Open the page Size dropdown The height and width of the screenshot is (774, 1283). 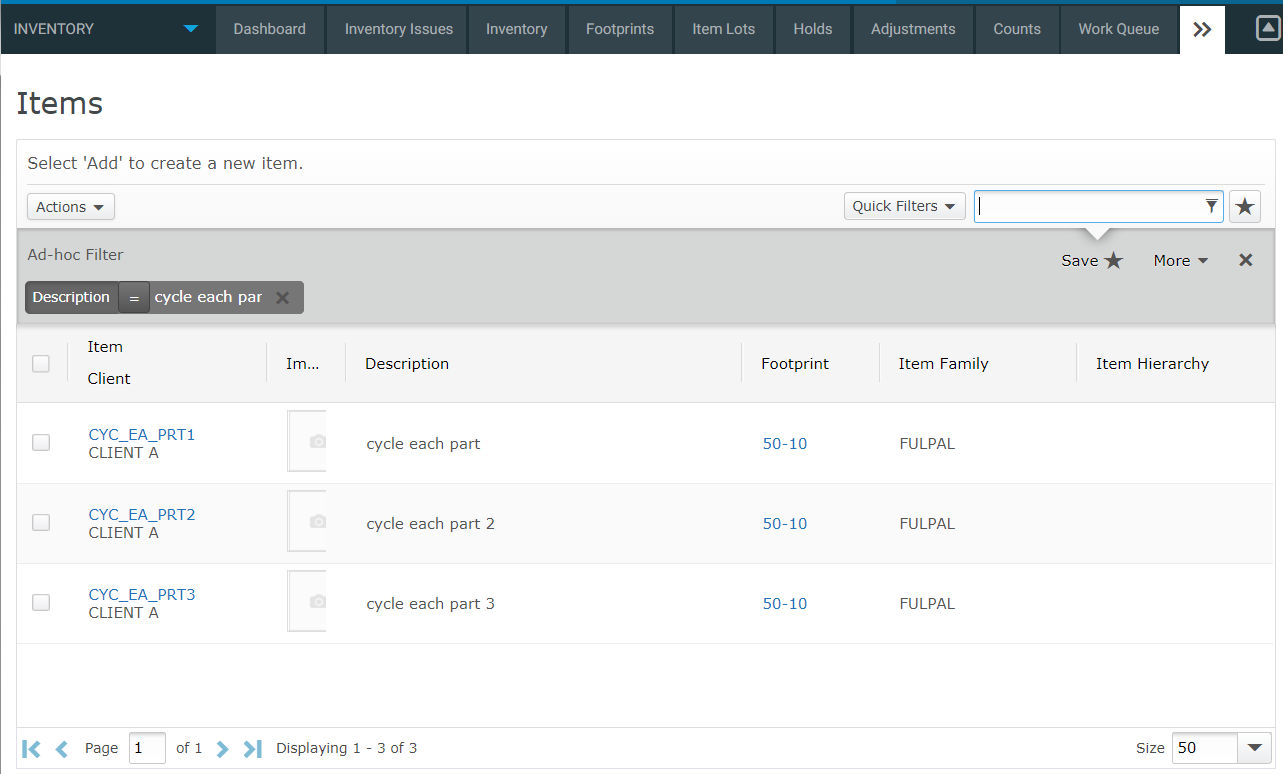[x=1255, y=748]
